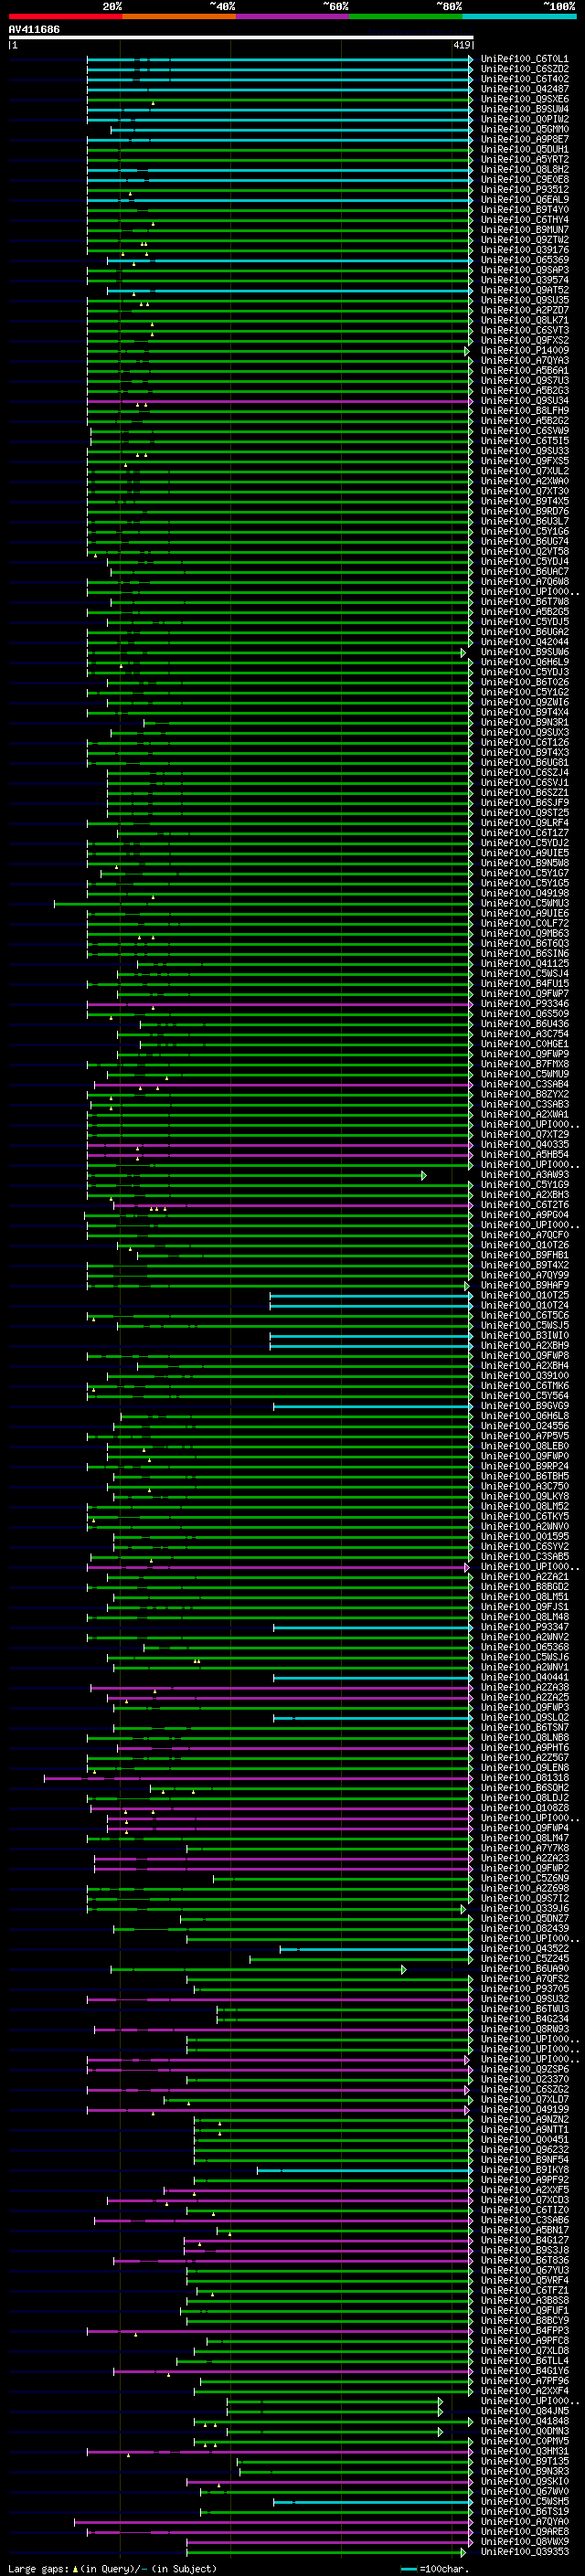Click the red identity legend segment
Viewport: 585px width, 2576px height.
(65, 17)
